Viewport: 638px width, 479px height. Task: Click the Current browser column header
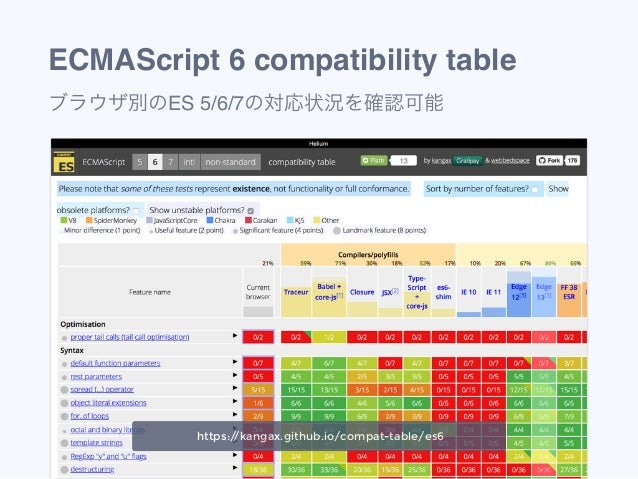click(258, 292)
